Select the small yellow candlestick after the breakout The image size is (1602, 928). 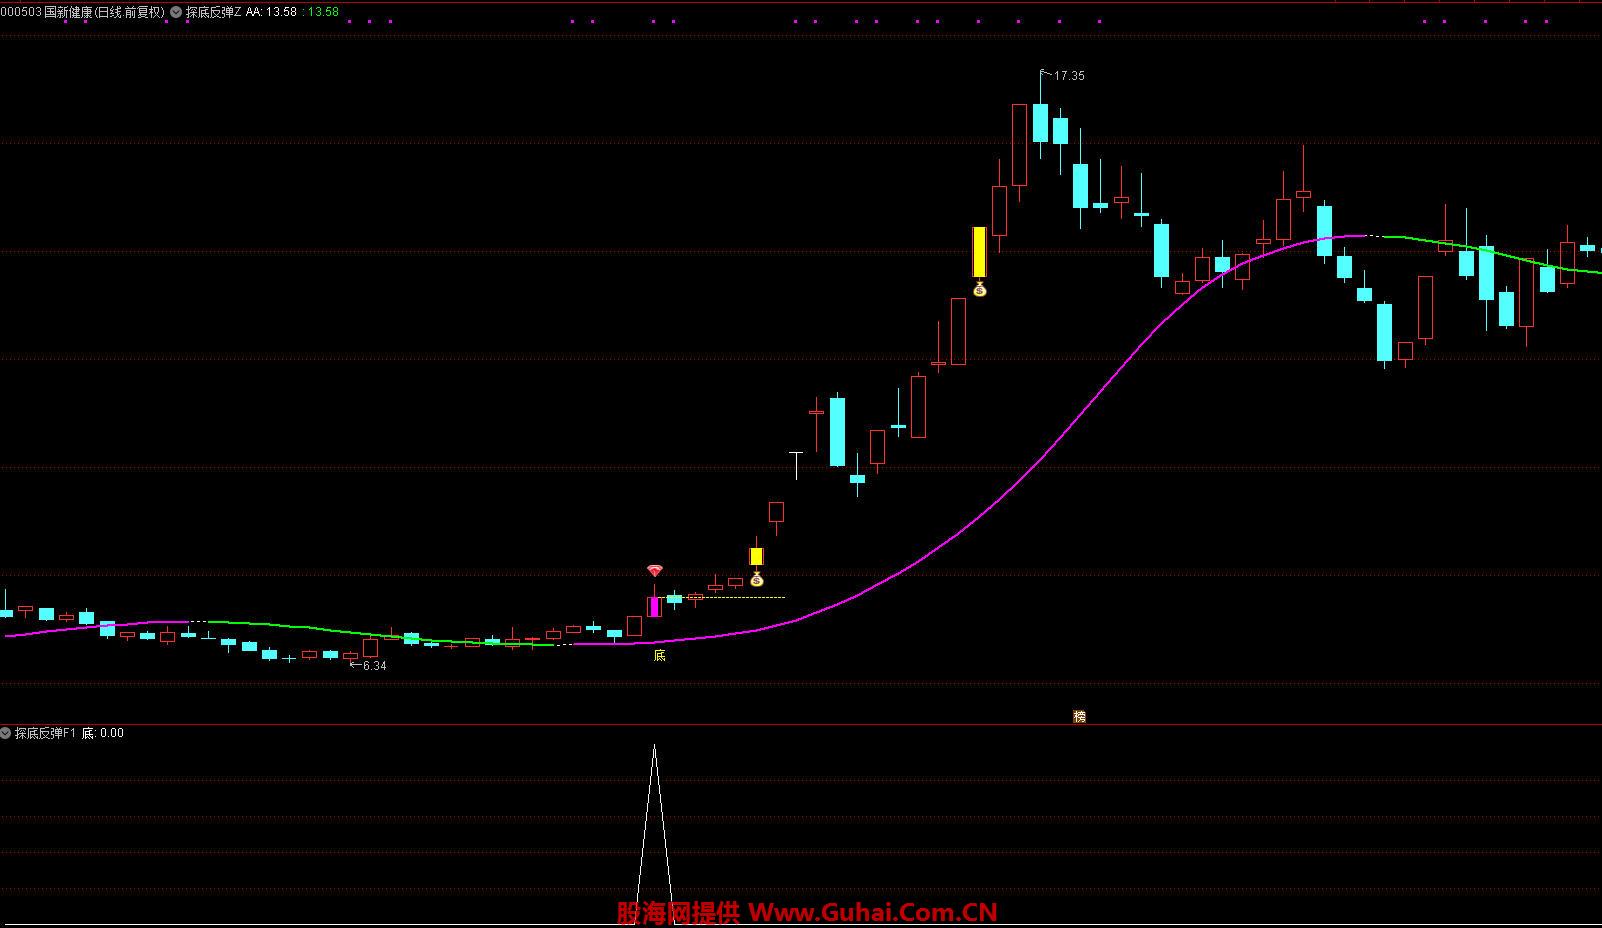coord(757,557)
